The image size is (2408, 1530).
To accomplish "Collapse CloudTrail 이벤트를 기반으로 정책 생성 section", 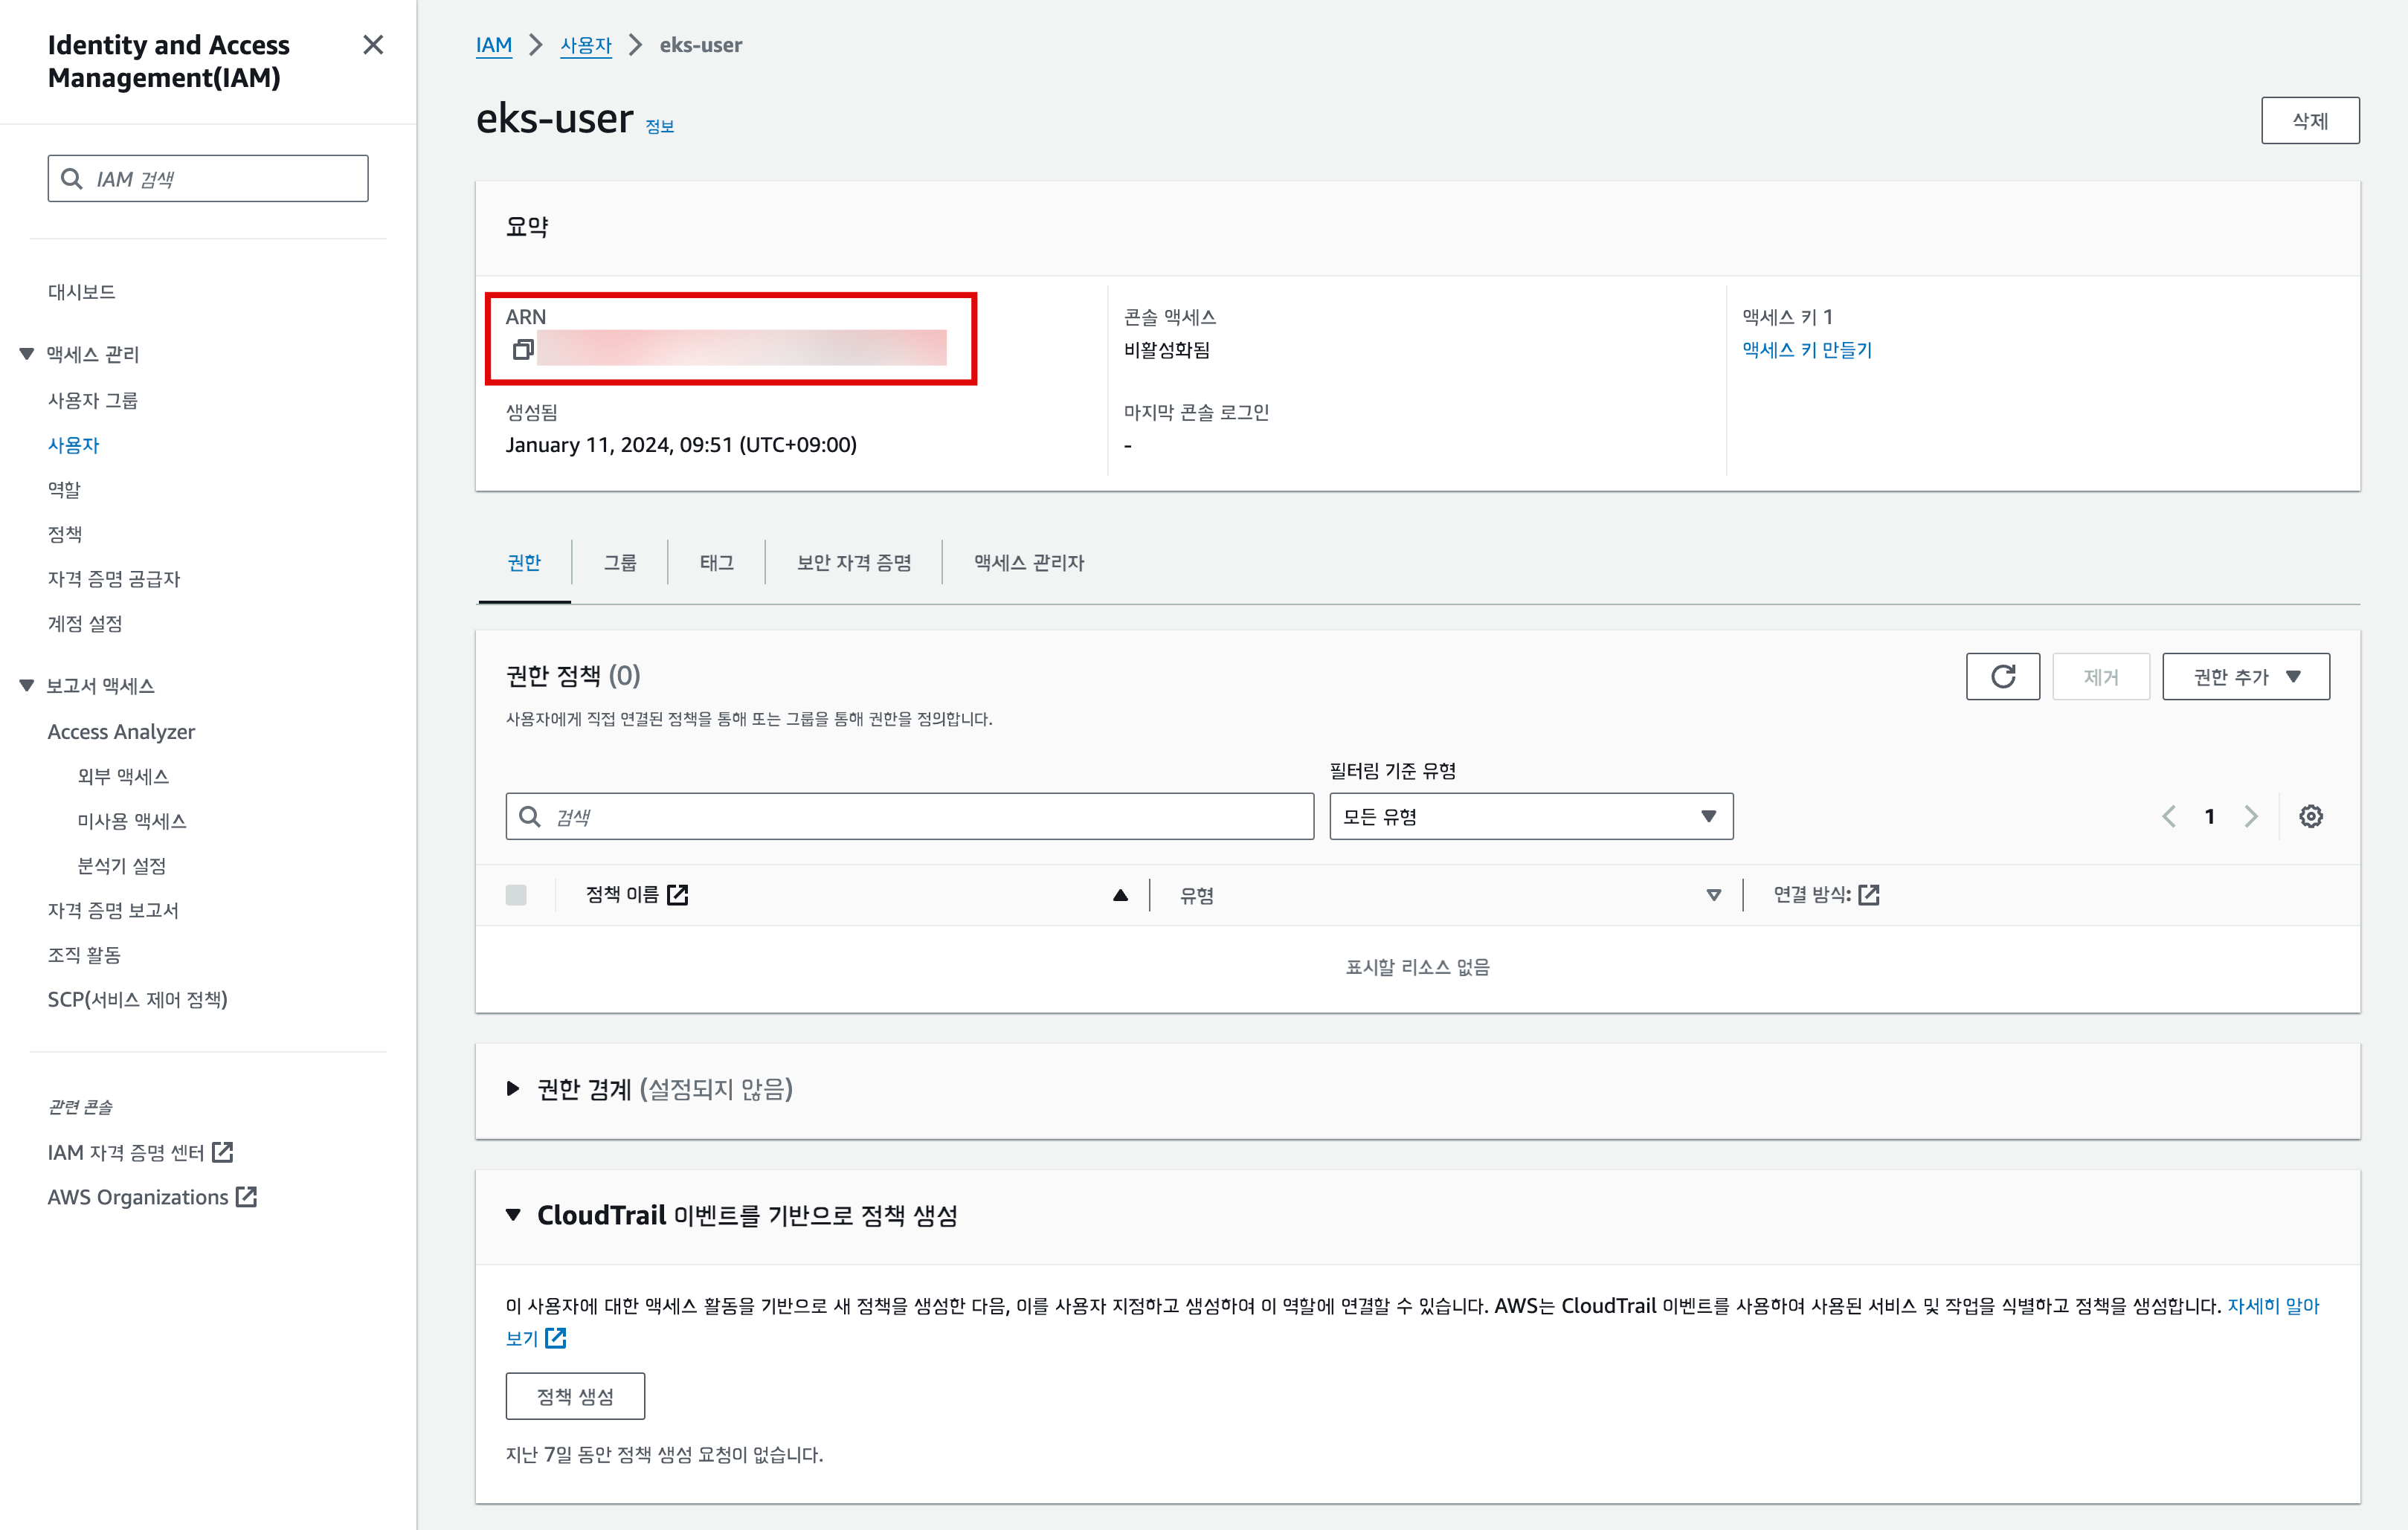I will 513,1215.
